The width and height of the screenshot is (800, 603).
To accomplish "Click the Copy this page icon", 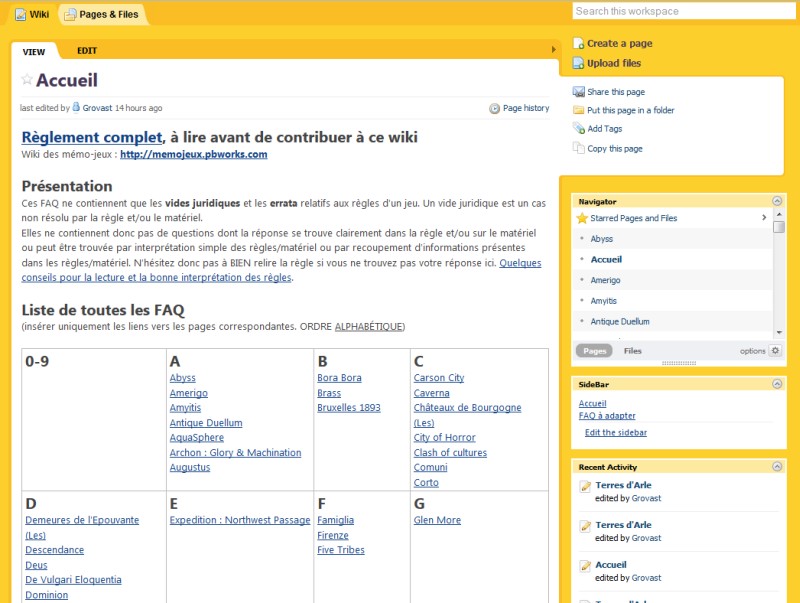I will [579, 148].
